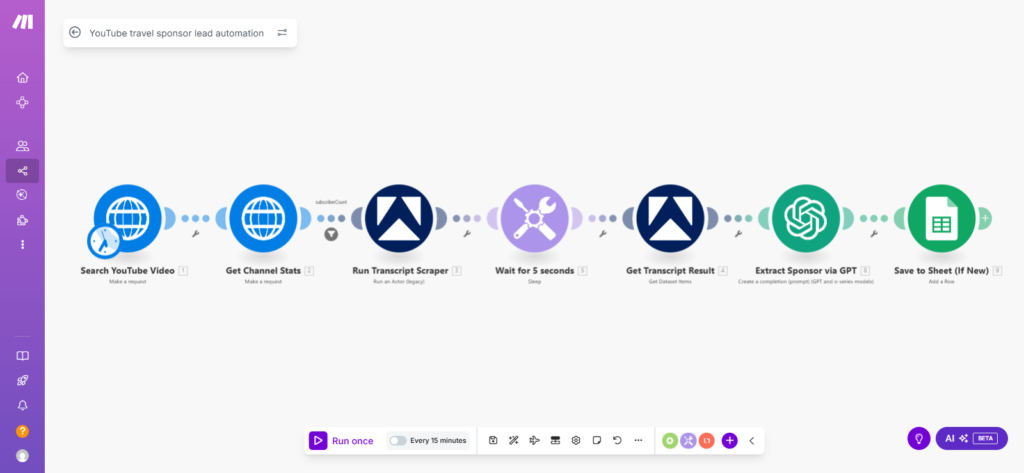This screenshot has width=1024, height=473.
Task: Save the scenario with the floppy disk icon
Action: tap(493, 440)
